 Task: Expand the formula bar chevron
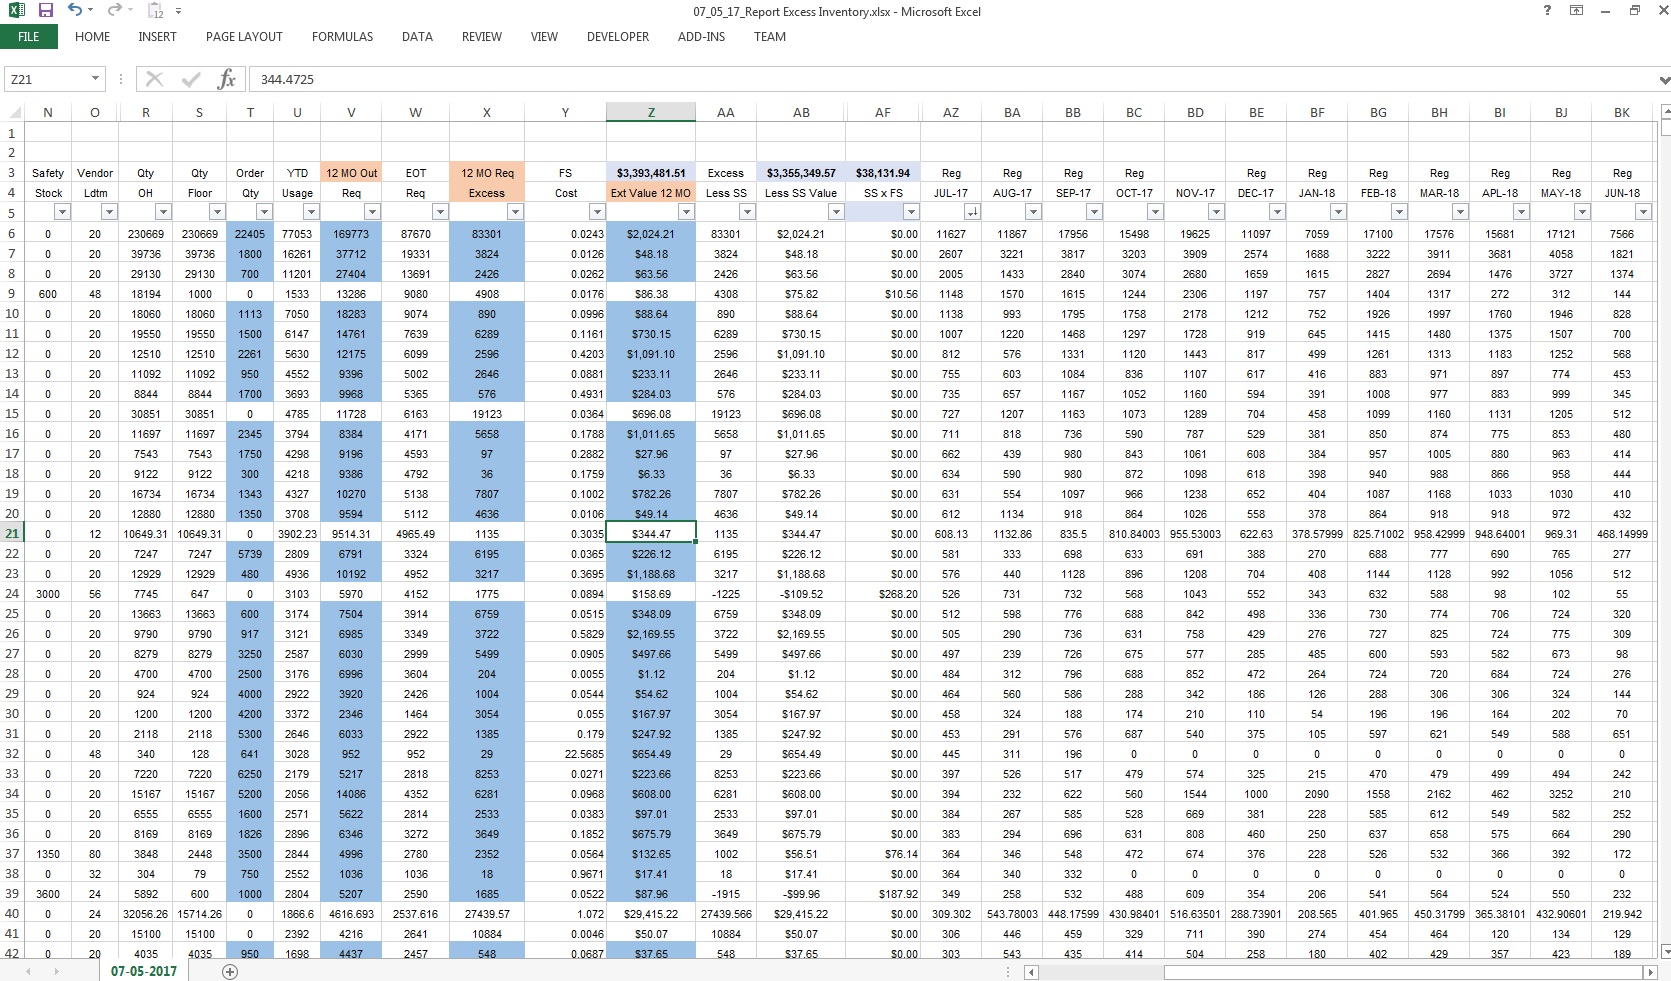1663,79
